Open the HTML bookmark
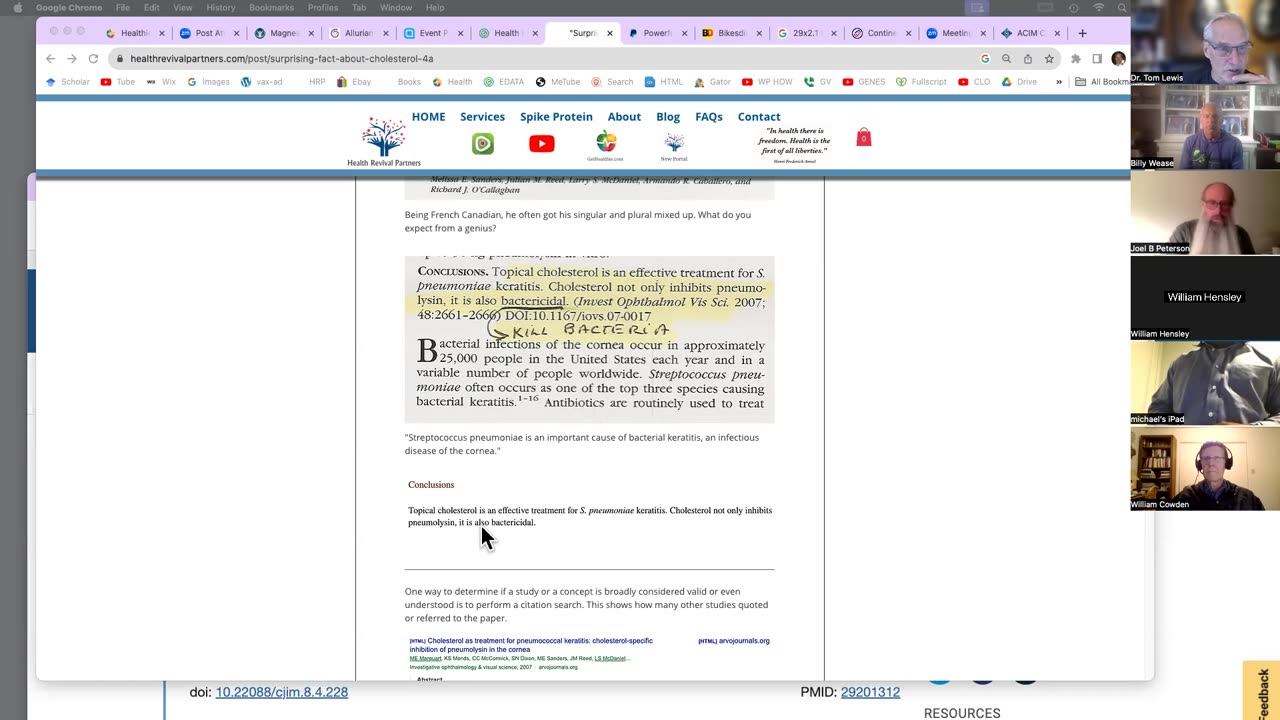The height and width of the screenshot is (720, 1280). [664, 82]
